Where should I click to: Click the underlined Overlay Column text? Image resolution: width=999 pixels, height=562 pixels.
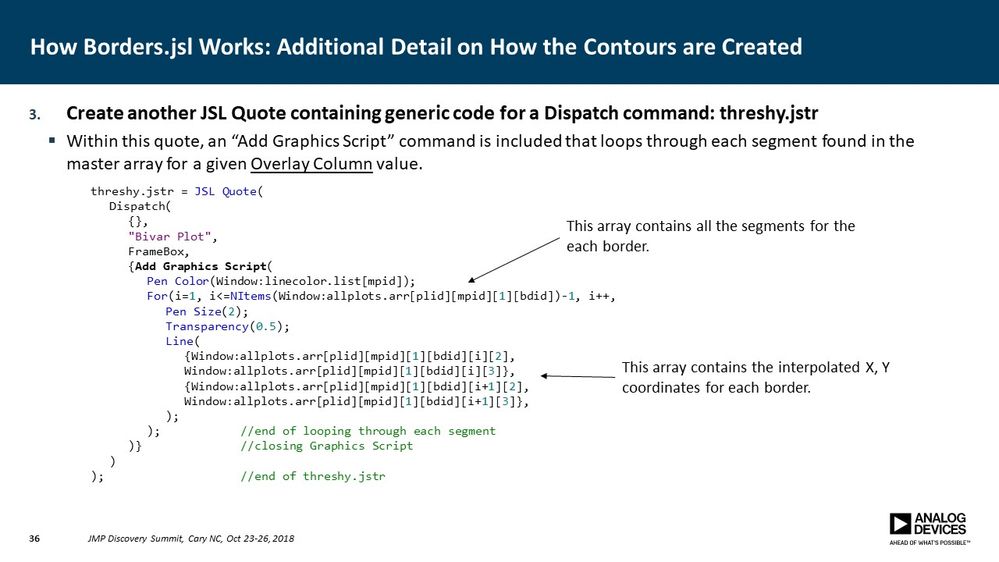(311, 164)
